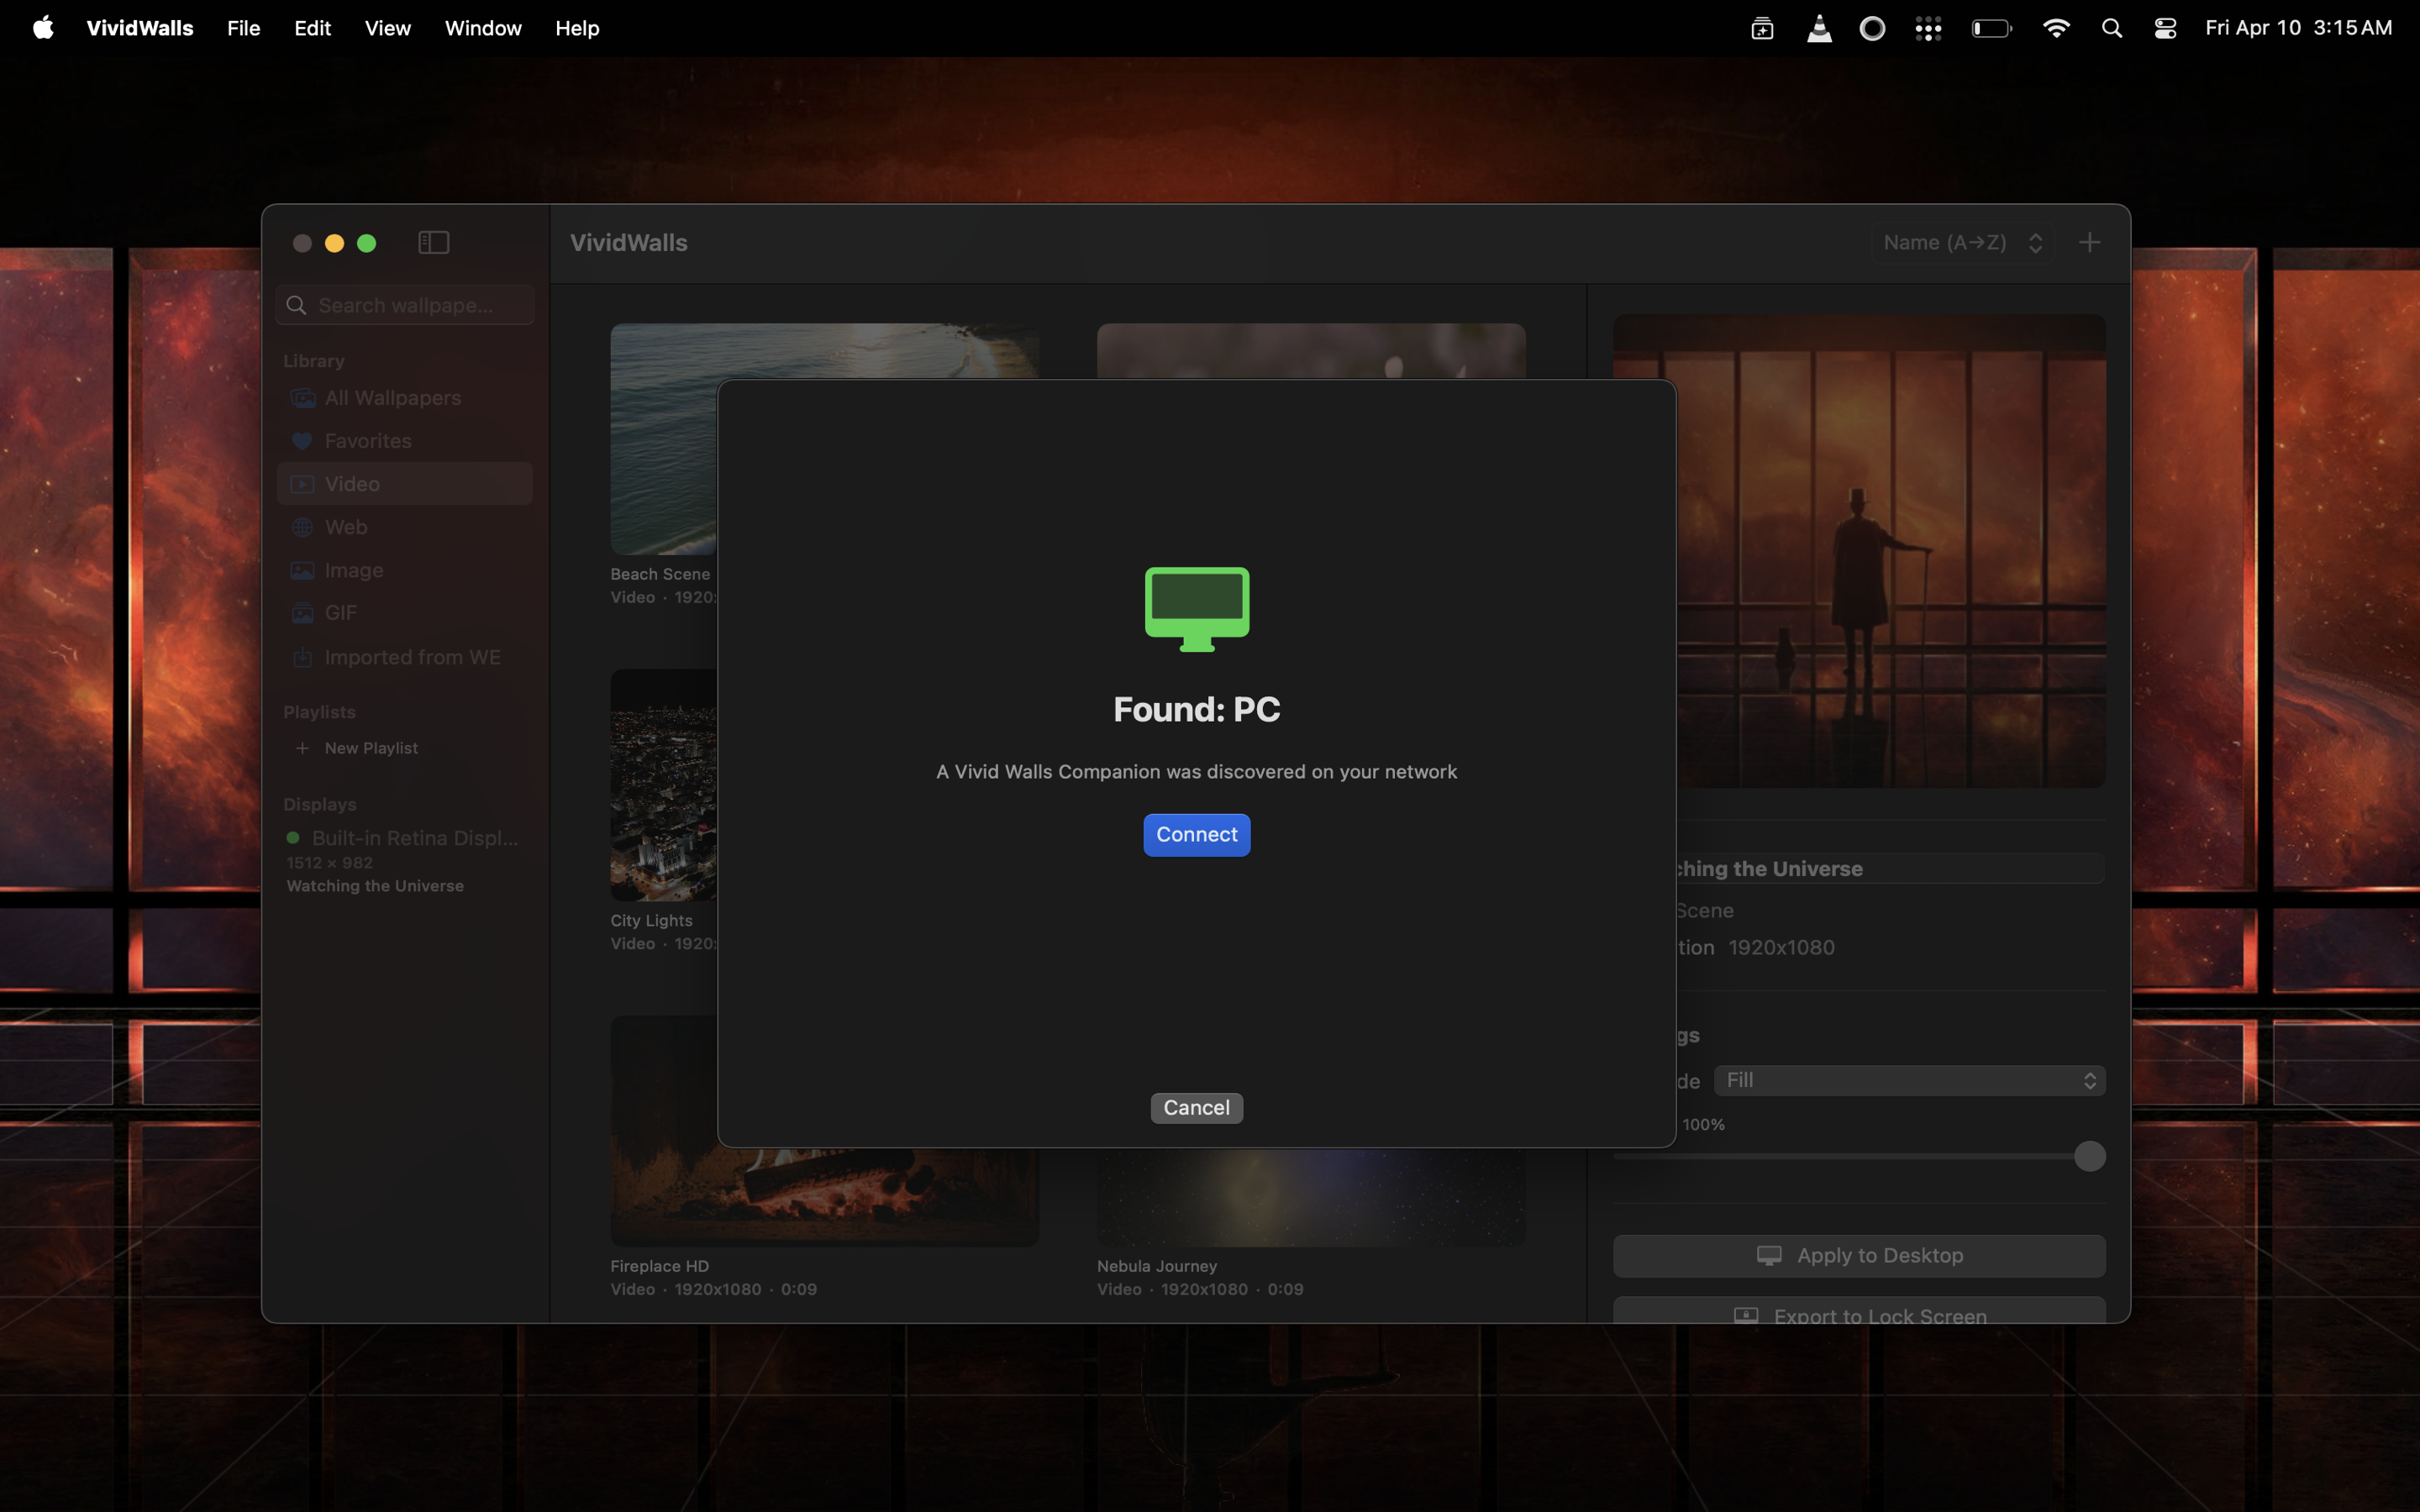Click the Video category play icon
This screenshot has height=1512, width=2420.
[x=302, y=484]
